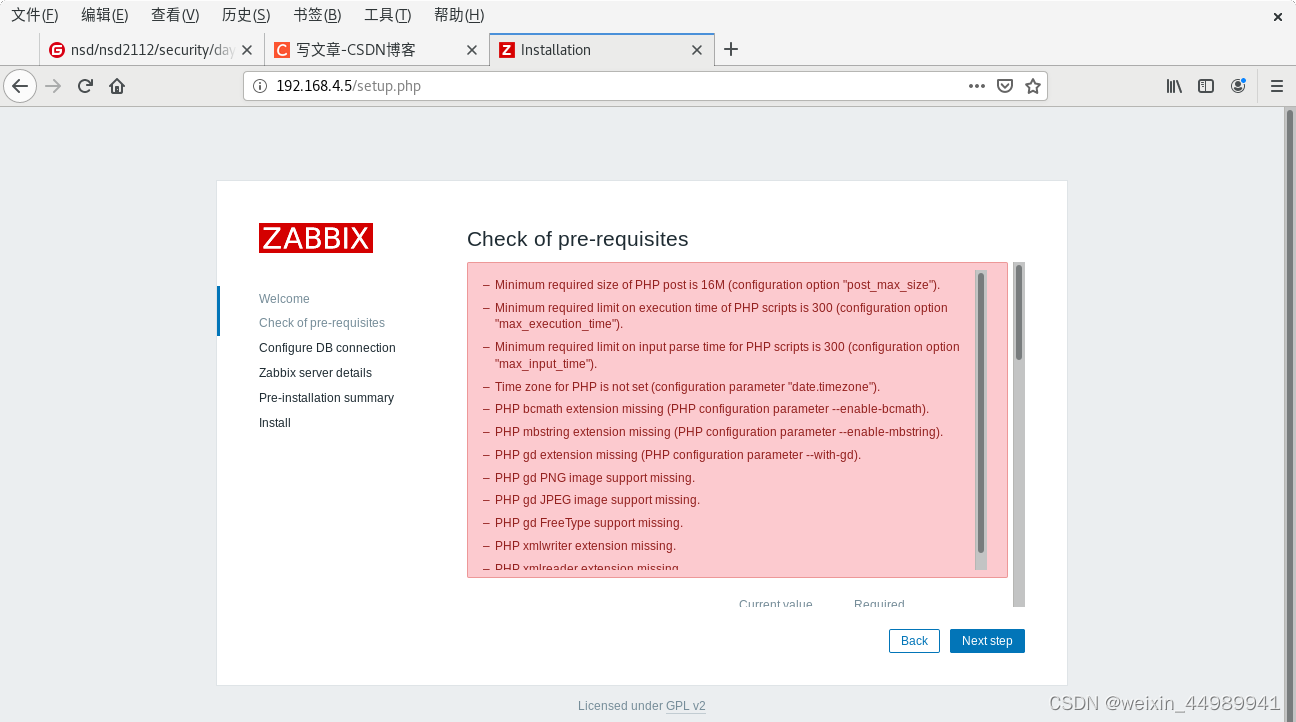This screenshot has height=722, width=1296.
Task: Click the date.timezone error message
Action: pyautogui.click(x=688, y=387)
